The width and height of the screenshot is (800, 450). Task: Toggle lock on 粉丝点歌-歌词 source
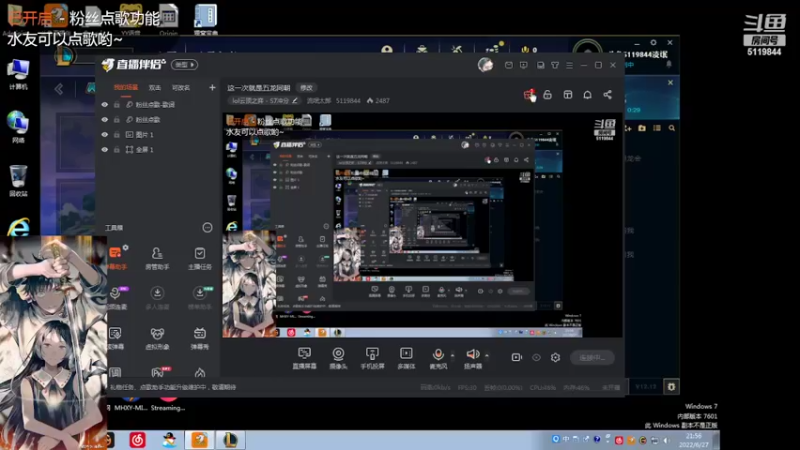pyautogui.click(x=117, y=105)
